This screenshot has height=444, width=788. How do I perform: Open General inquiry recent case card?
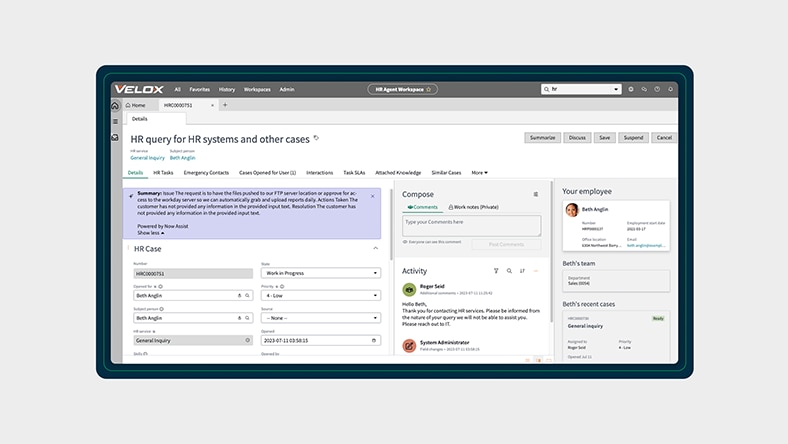point(616,335)
